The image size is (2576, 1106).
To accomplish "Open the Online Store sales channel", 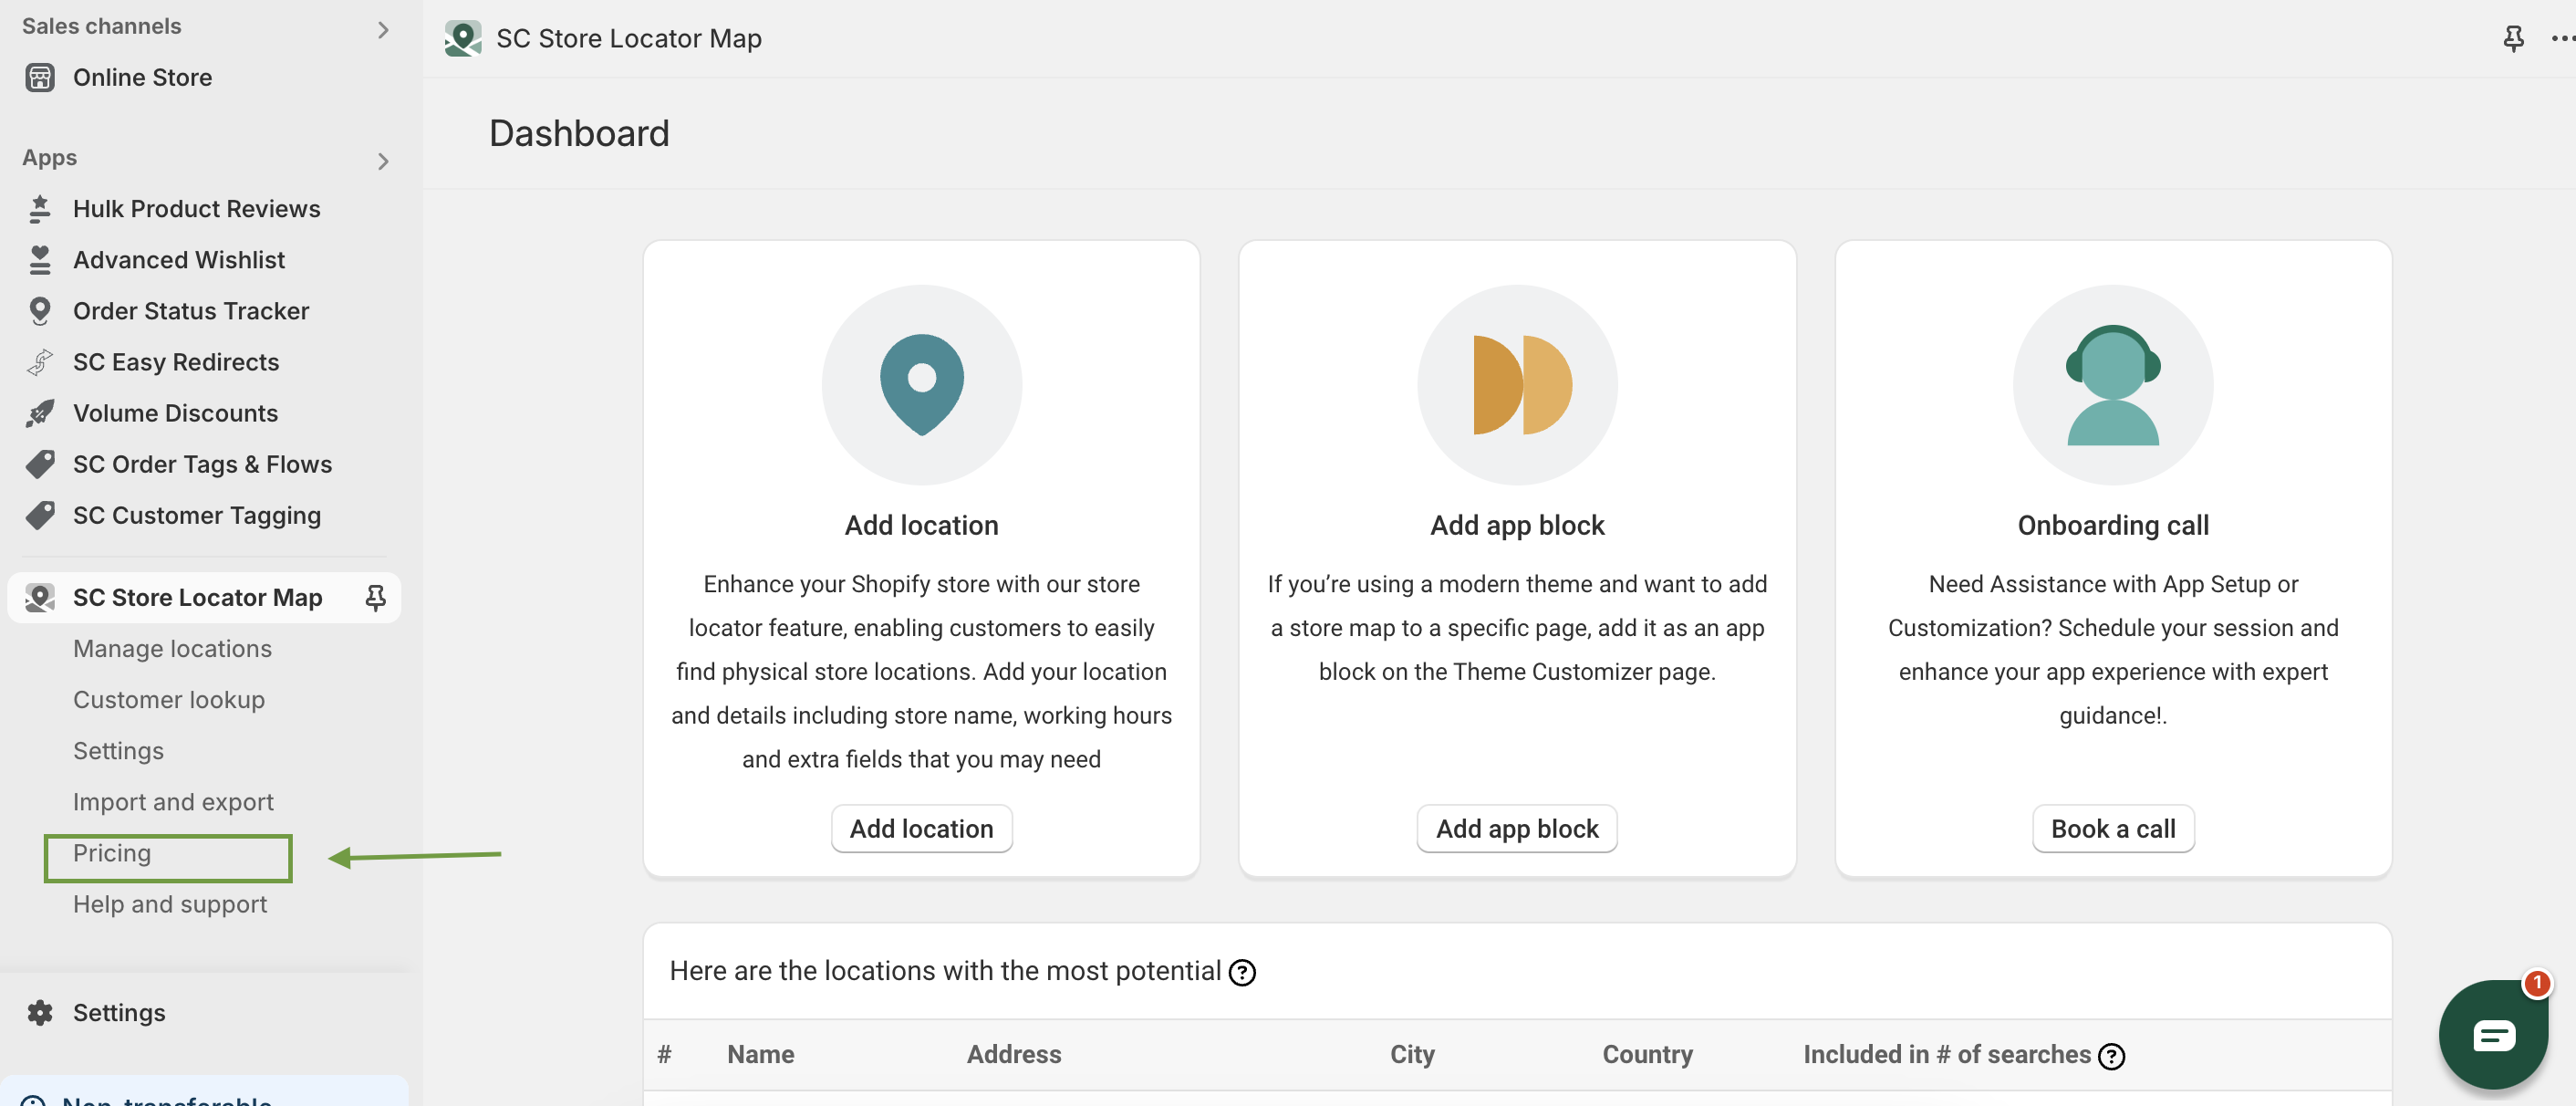I will point(142,77).
